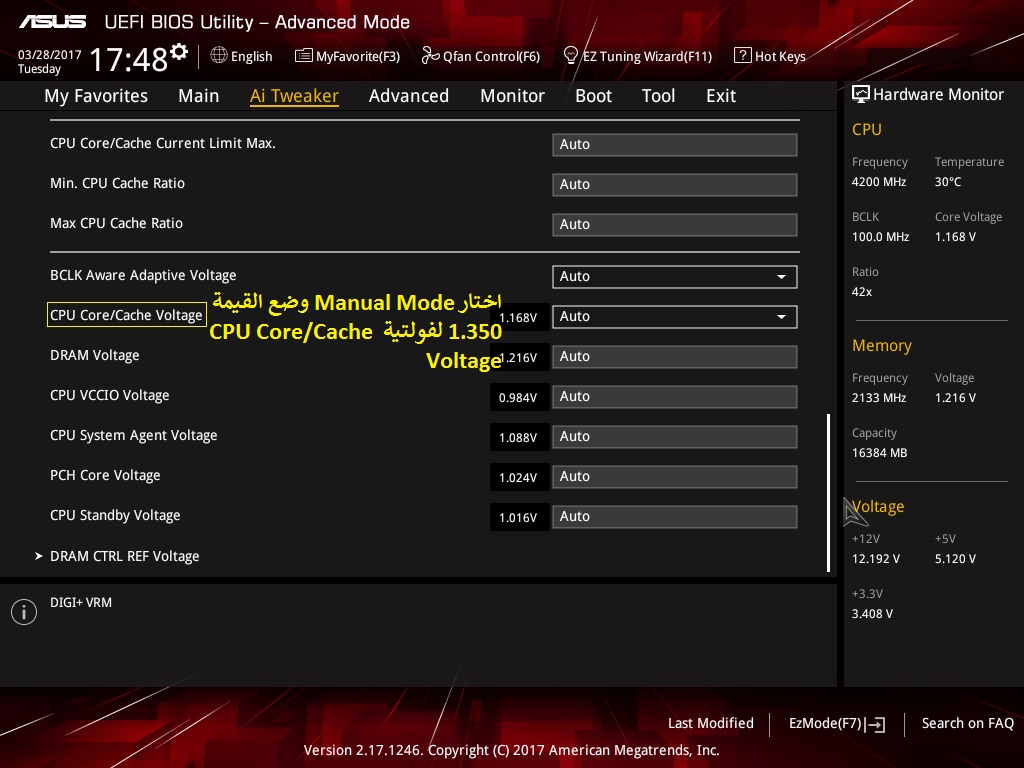Select the PCH Core Voltage label

(105, 475)
